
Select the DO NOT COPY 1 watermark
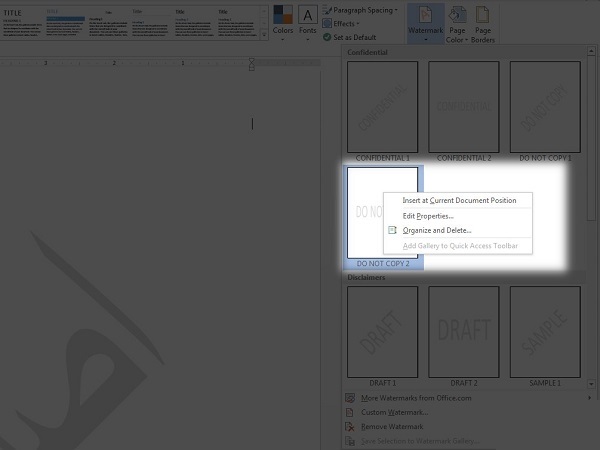click(x=545, y=107)
